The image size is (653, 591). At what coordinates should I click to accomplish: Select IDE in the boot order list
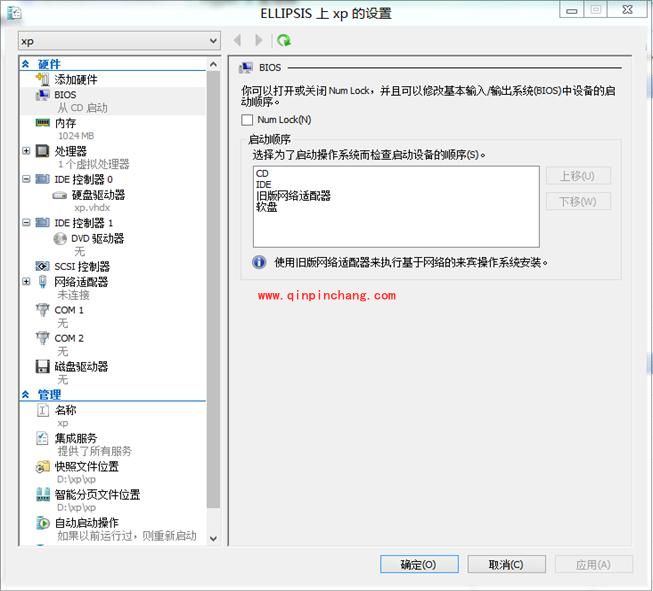(263, 185)
